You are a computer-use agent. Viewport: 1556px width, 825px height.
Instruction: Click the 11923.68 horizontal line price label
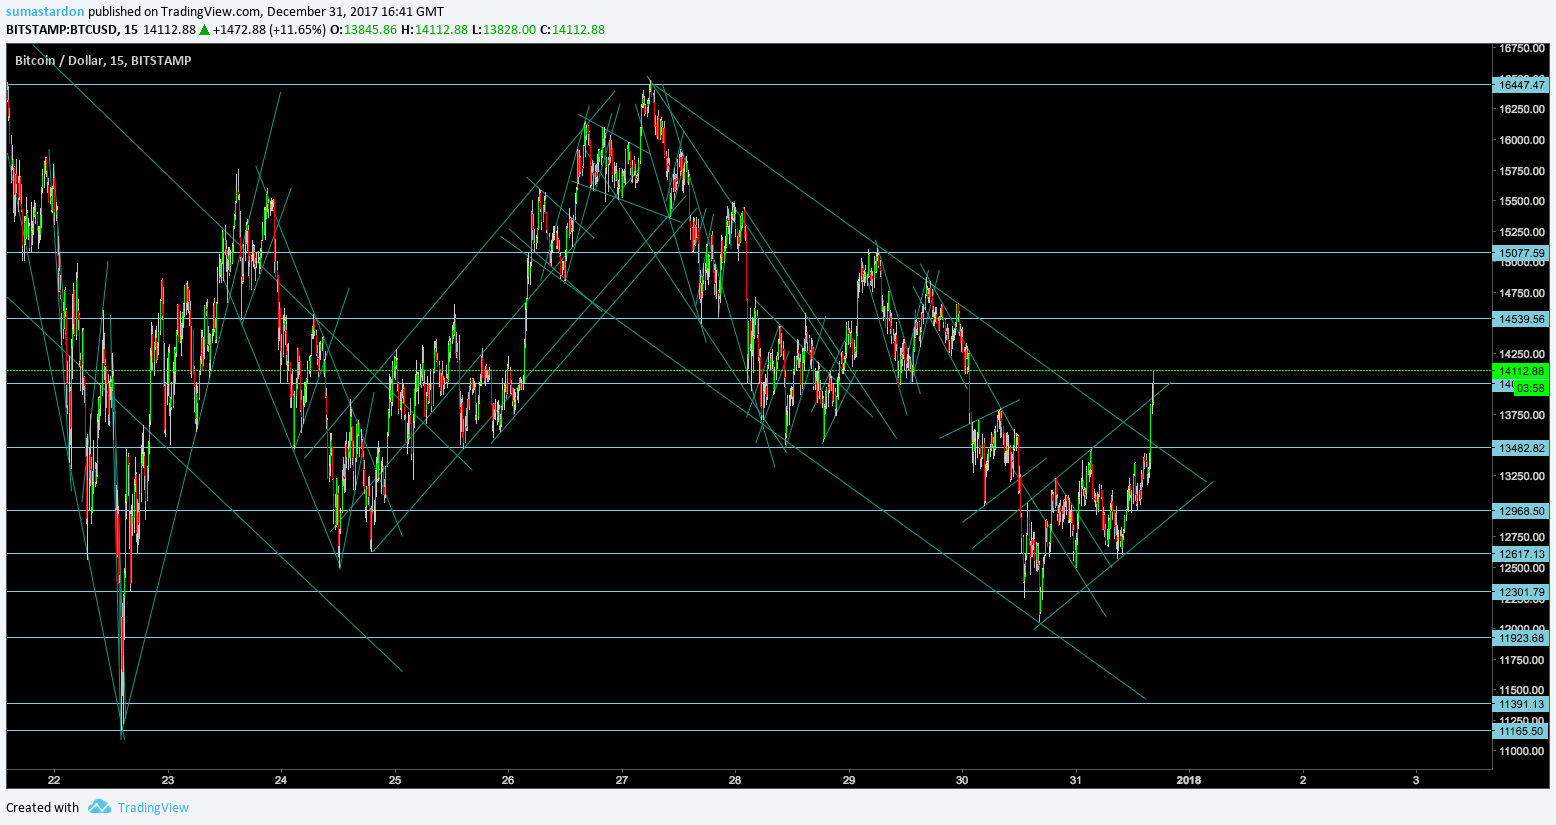tap(1521, 638)
